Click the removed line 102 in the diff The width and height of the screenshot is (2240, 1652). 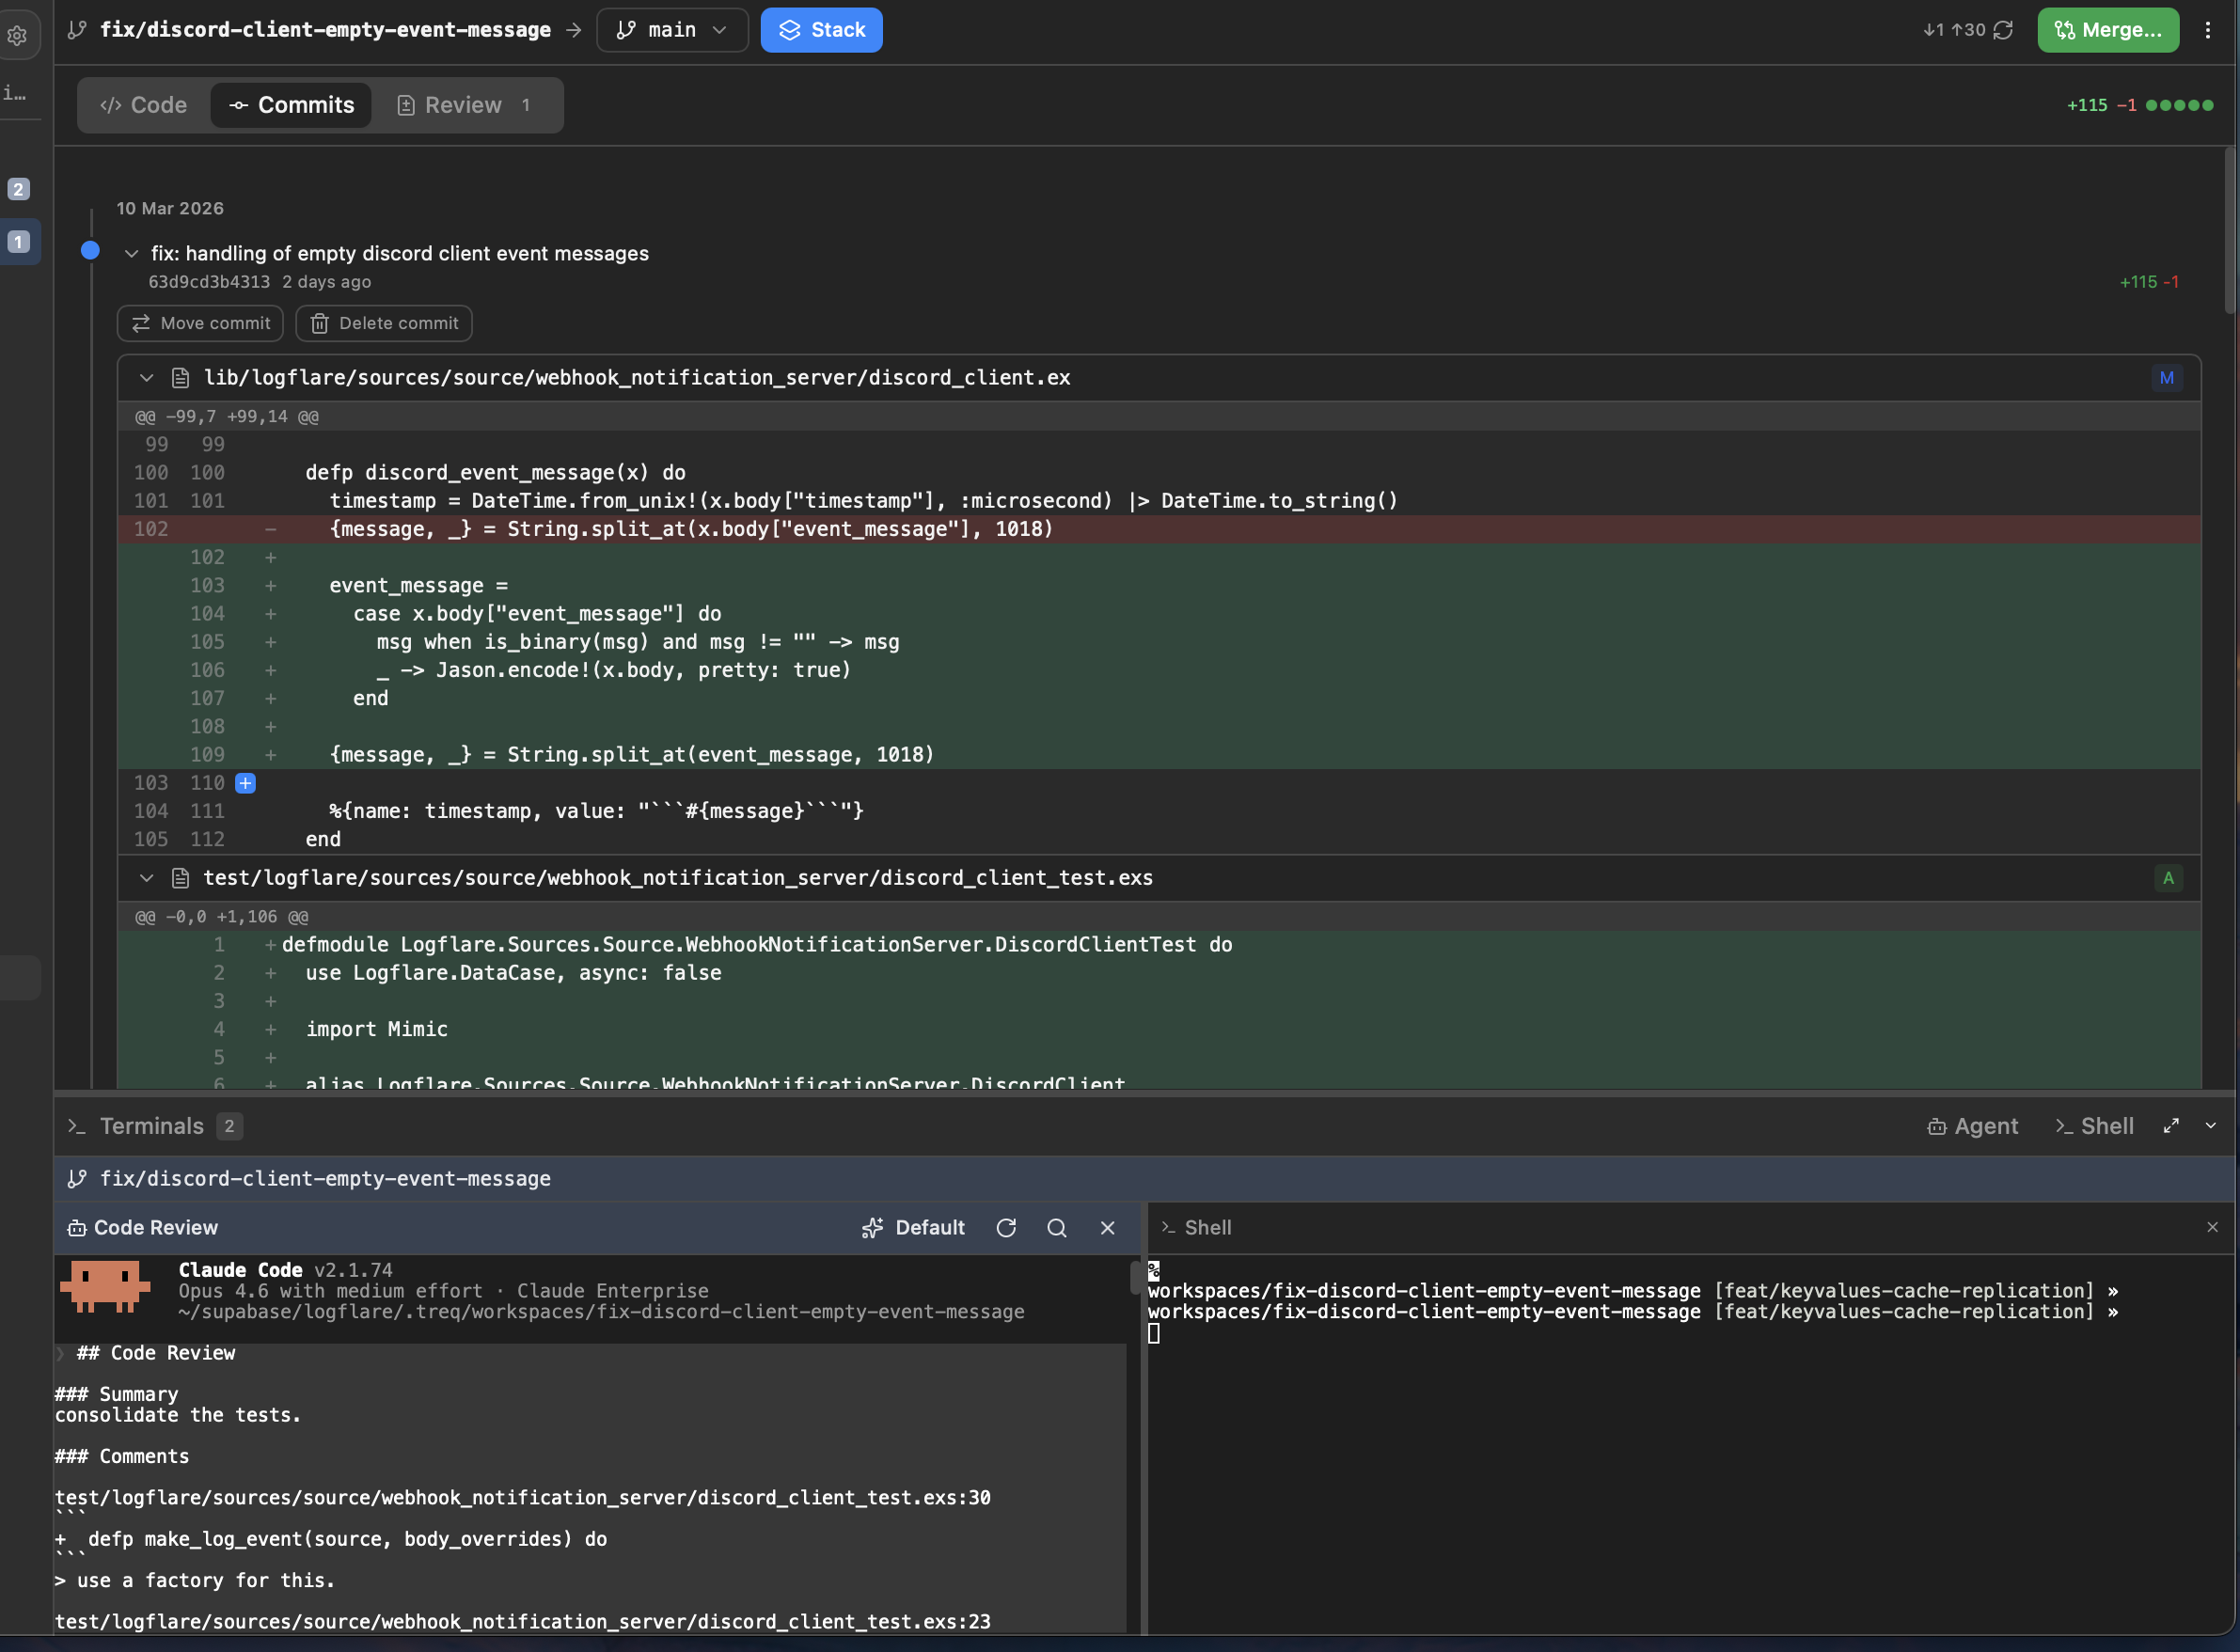[1159, 529]
